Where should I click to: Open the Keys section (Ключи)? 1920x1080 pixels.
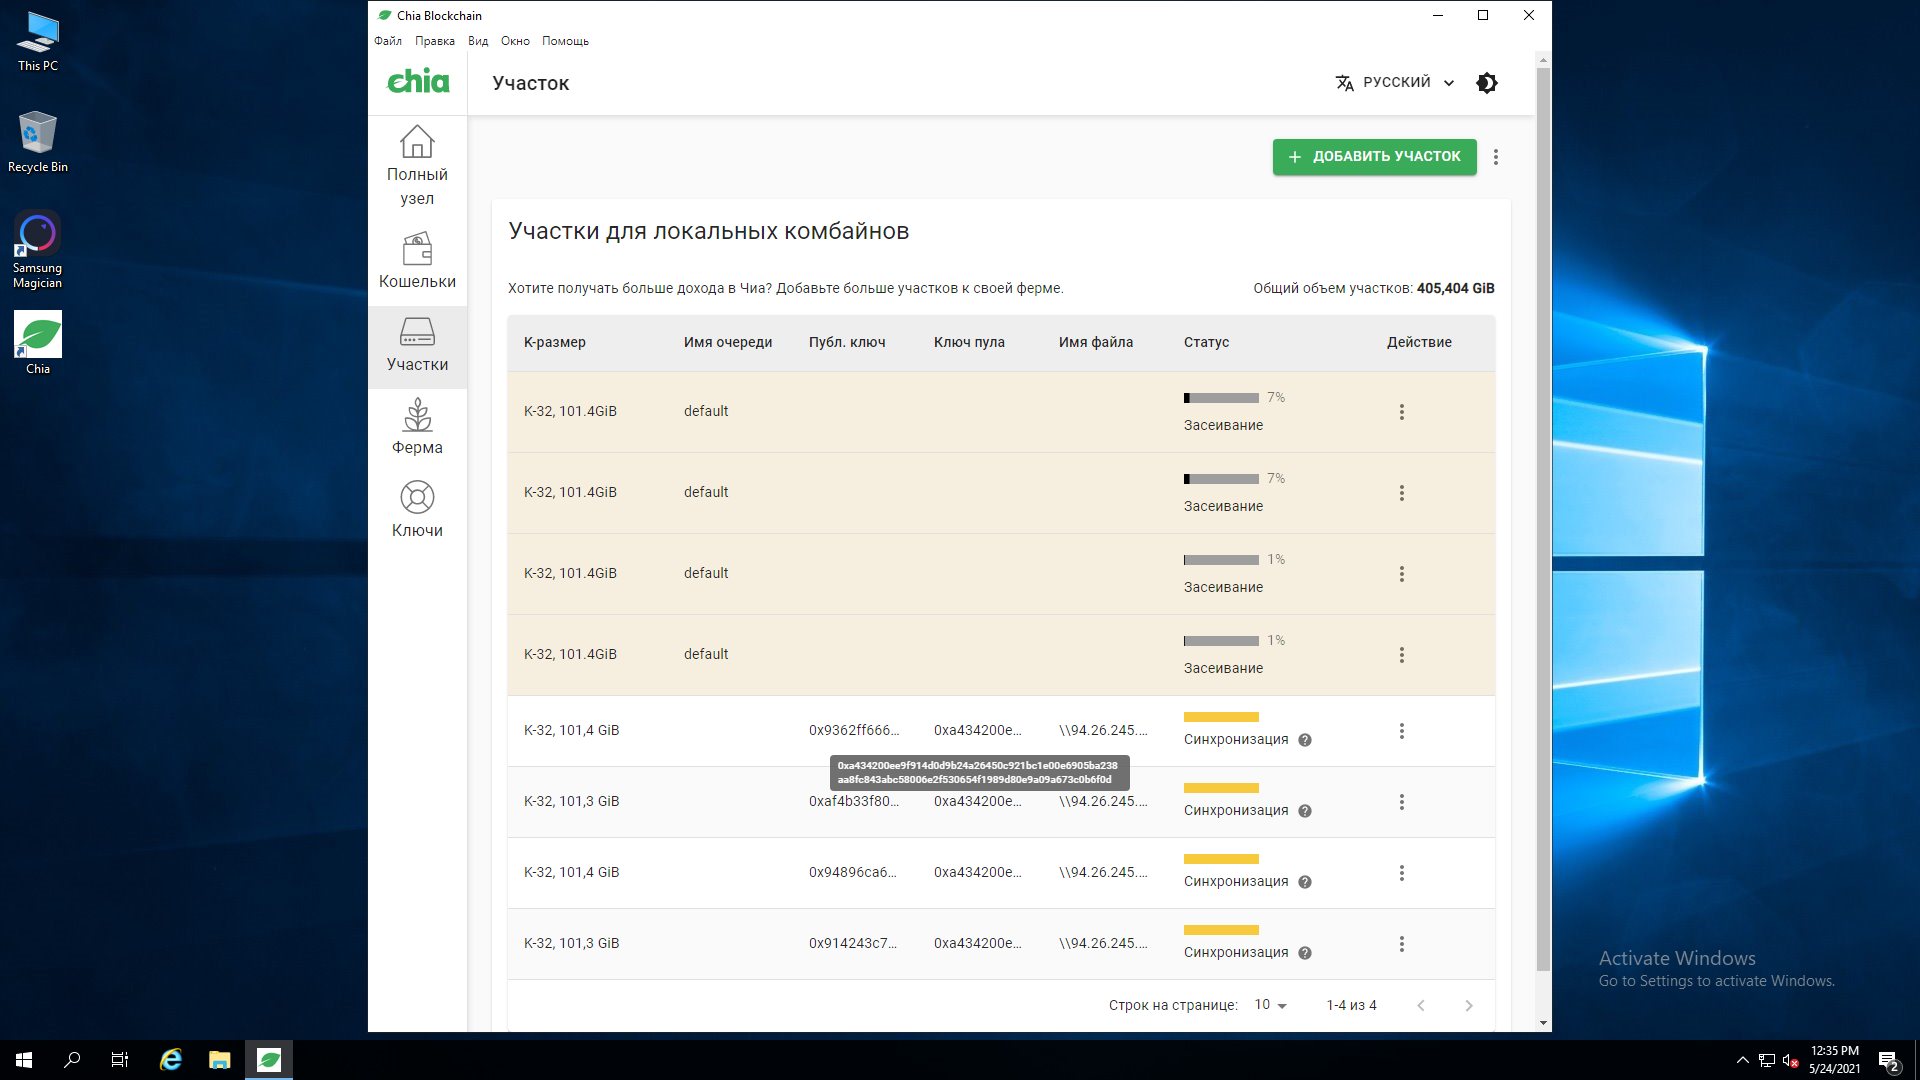point(417,511)
